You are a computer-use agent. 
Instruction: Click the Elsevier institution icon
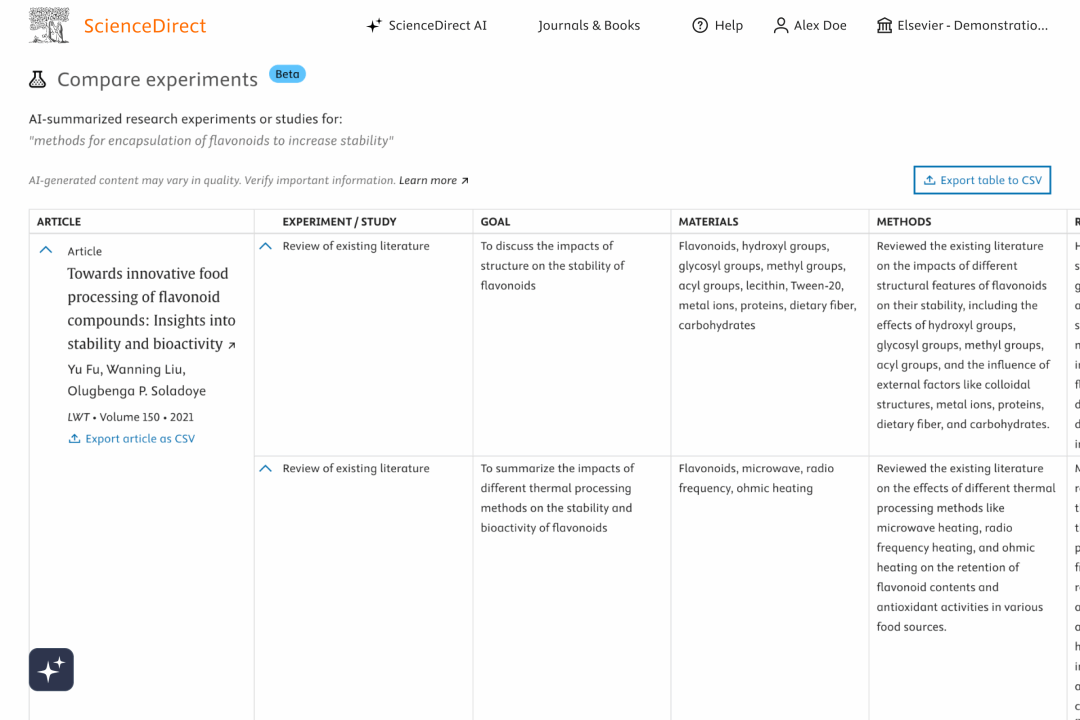click(884, 25)
